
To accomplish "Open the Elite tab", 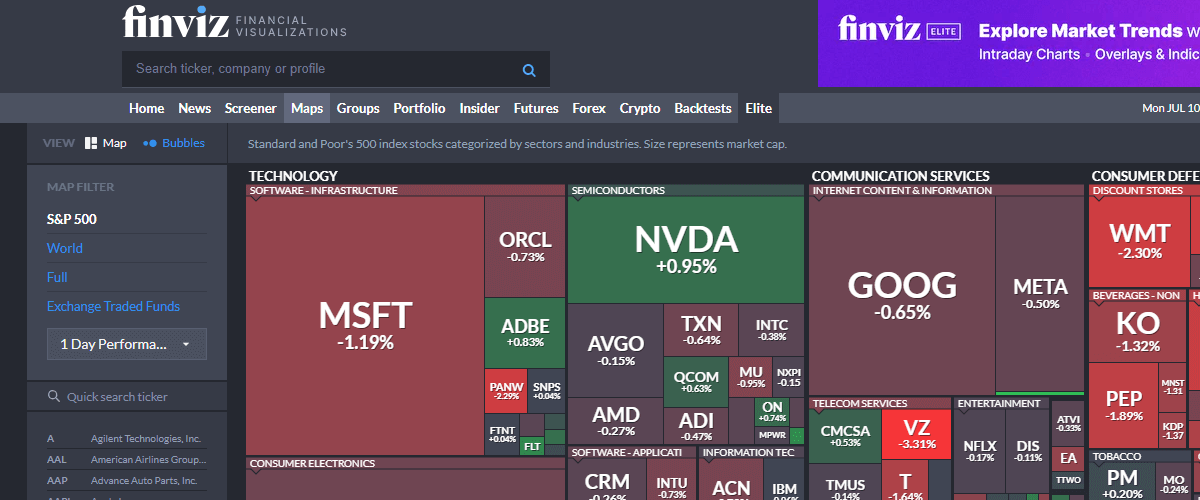I will click(759, 108).
